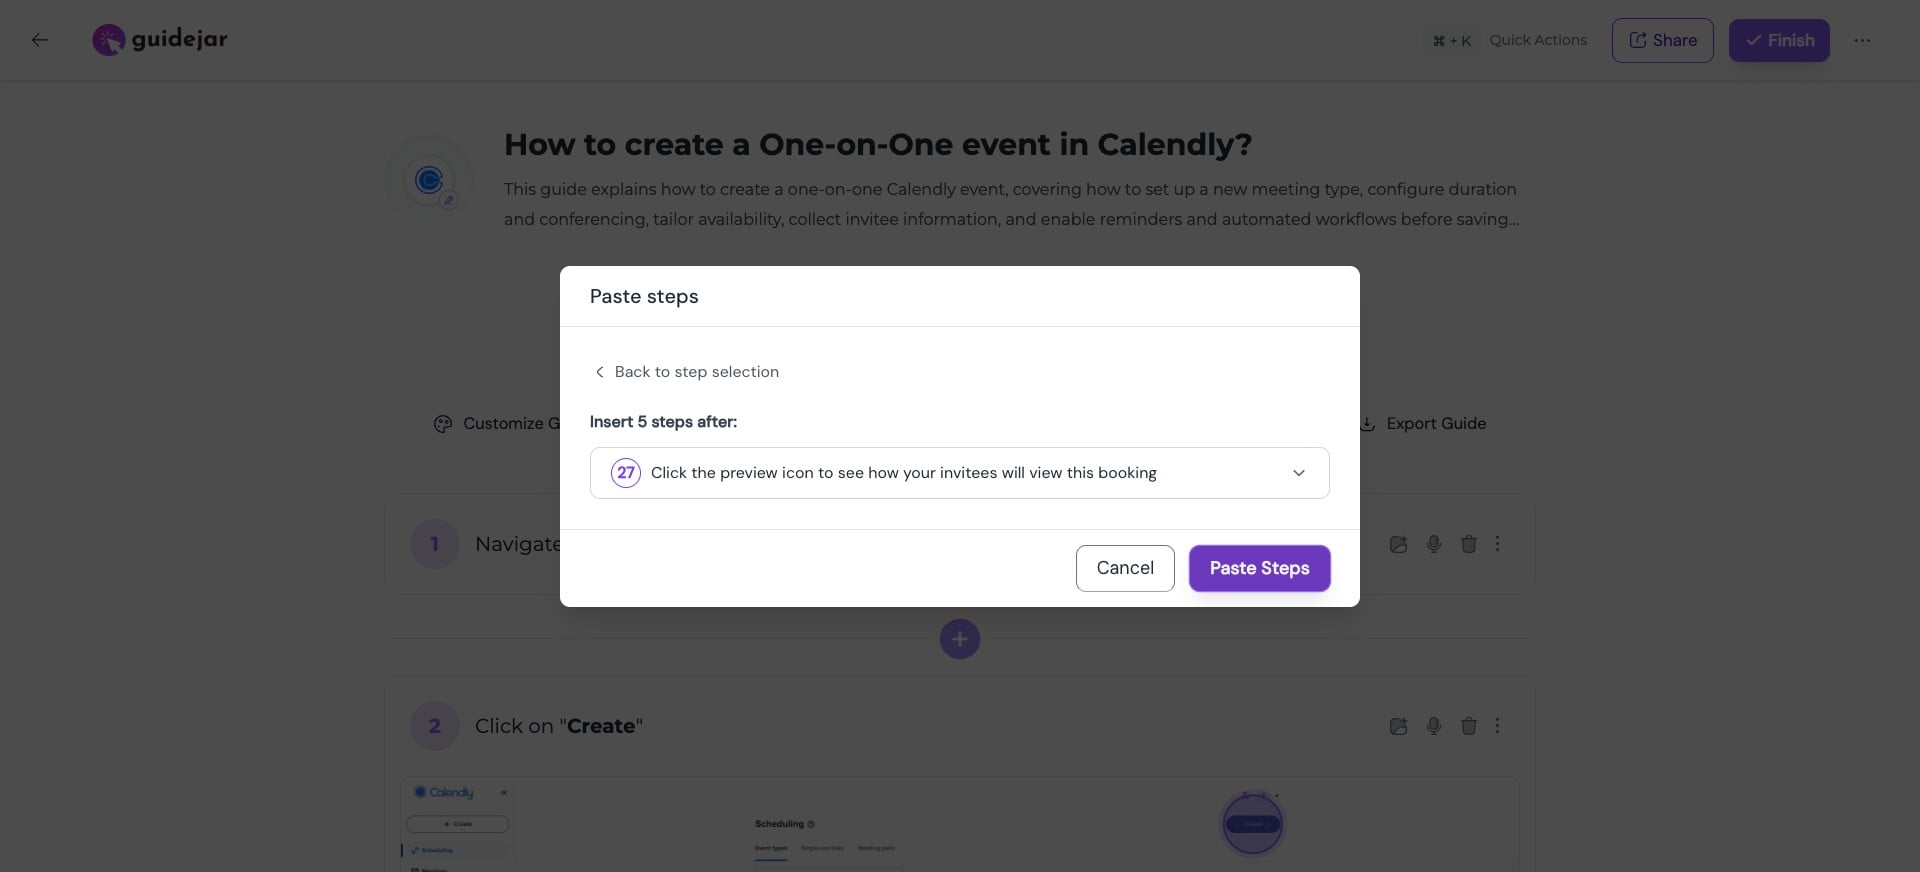Screen dimensions: 1920x872
Task: Click the microphone icon on step 2
Action: tap(1433, 726)
